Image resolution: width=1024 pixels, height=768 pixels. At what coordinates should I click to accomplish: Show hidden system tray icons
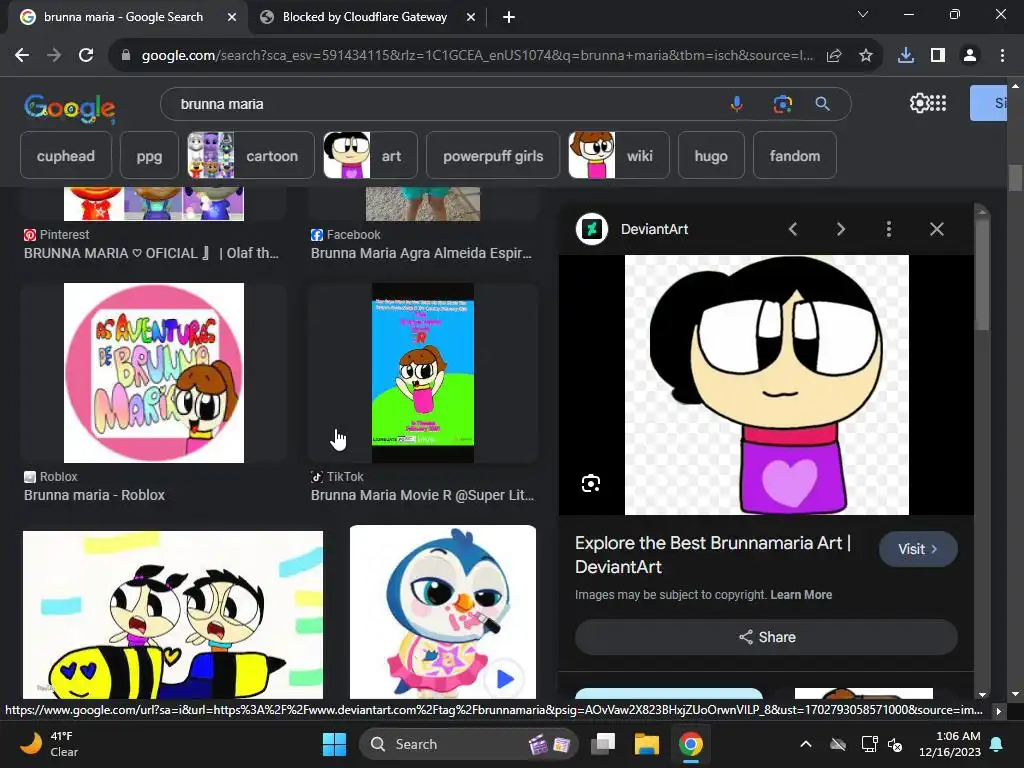point(806,744)
